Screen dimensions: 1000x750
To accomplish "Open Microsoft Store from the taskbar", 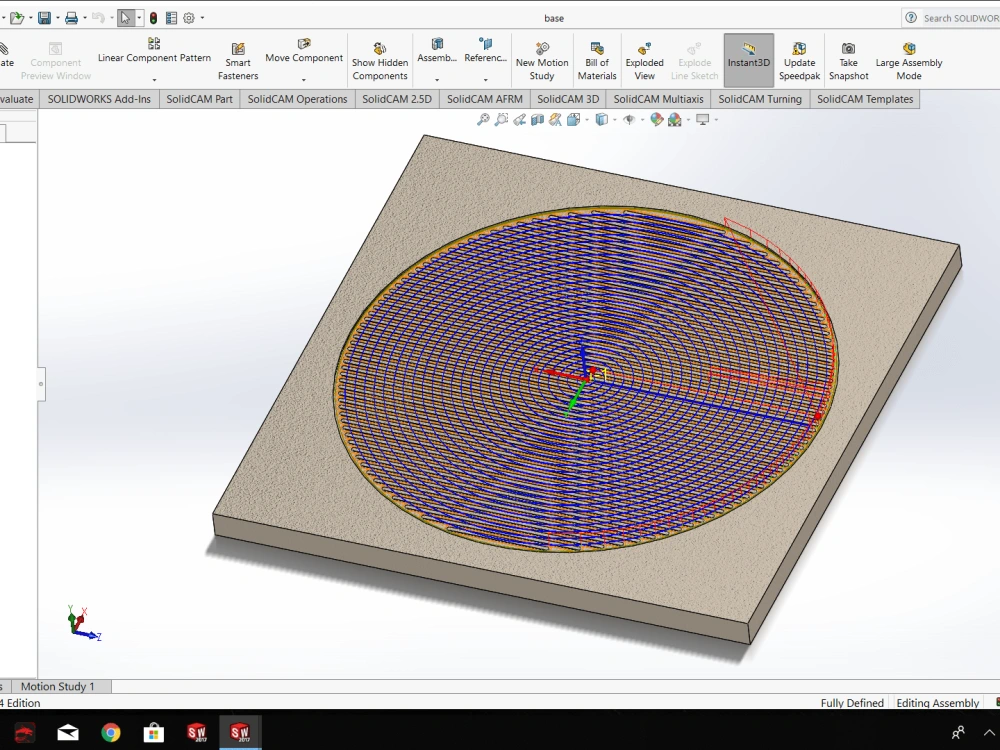I will coord(153,732).
